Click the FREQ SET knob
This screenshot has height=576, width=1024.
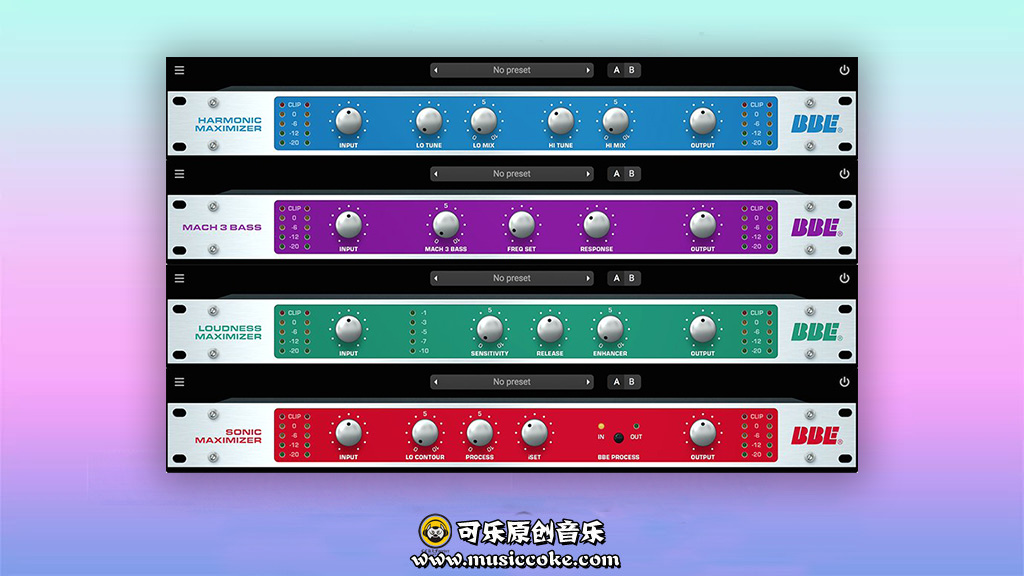point(521,225)
